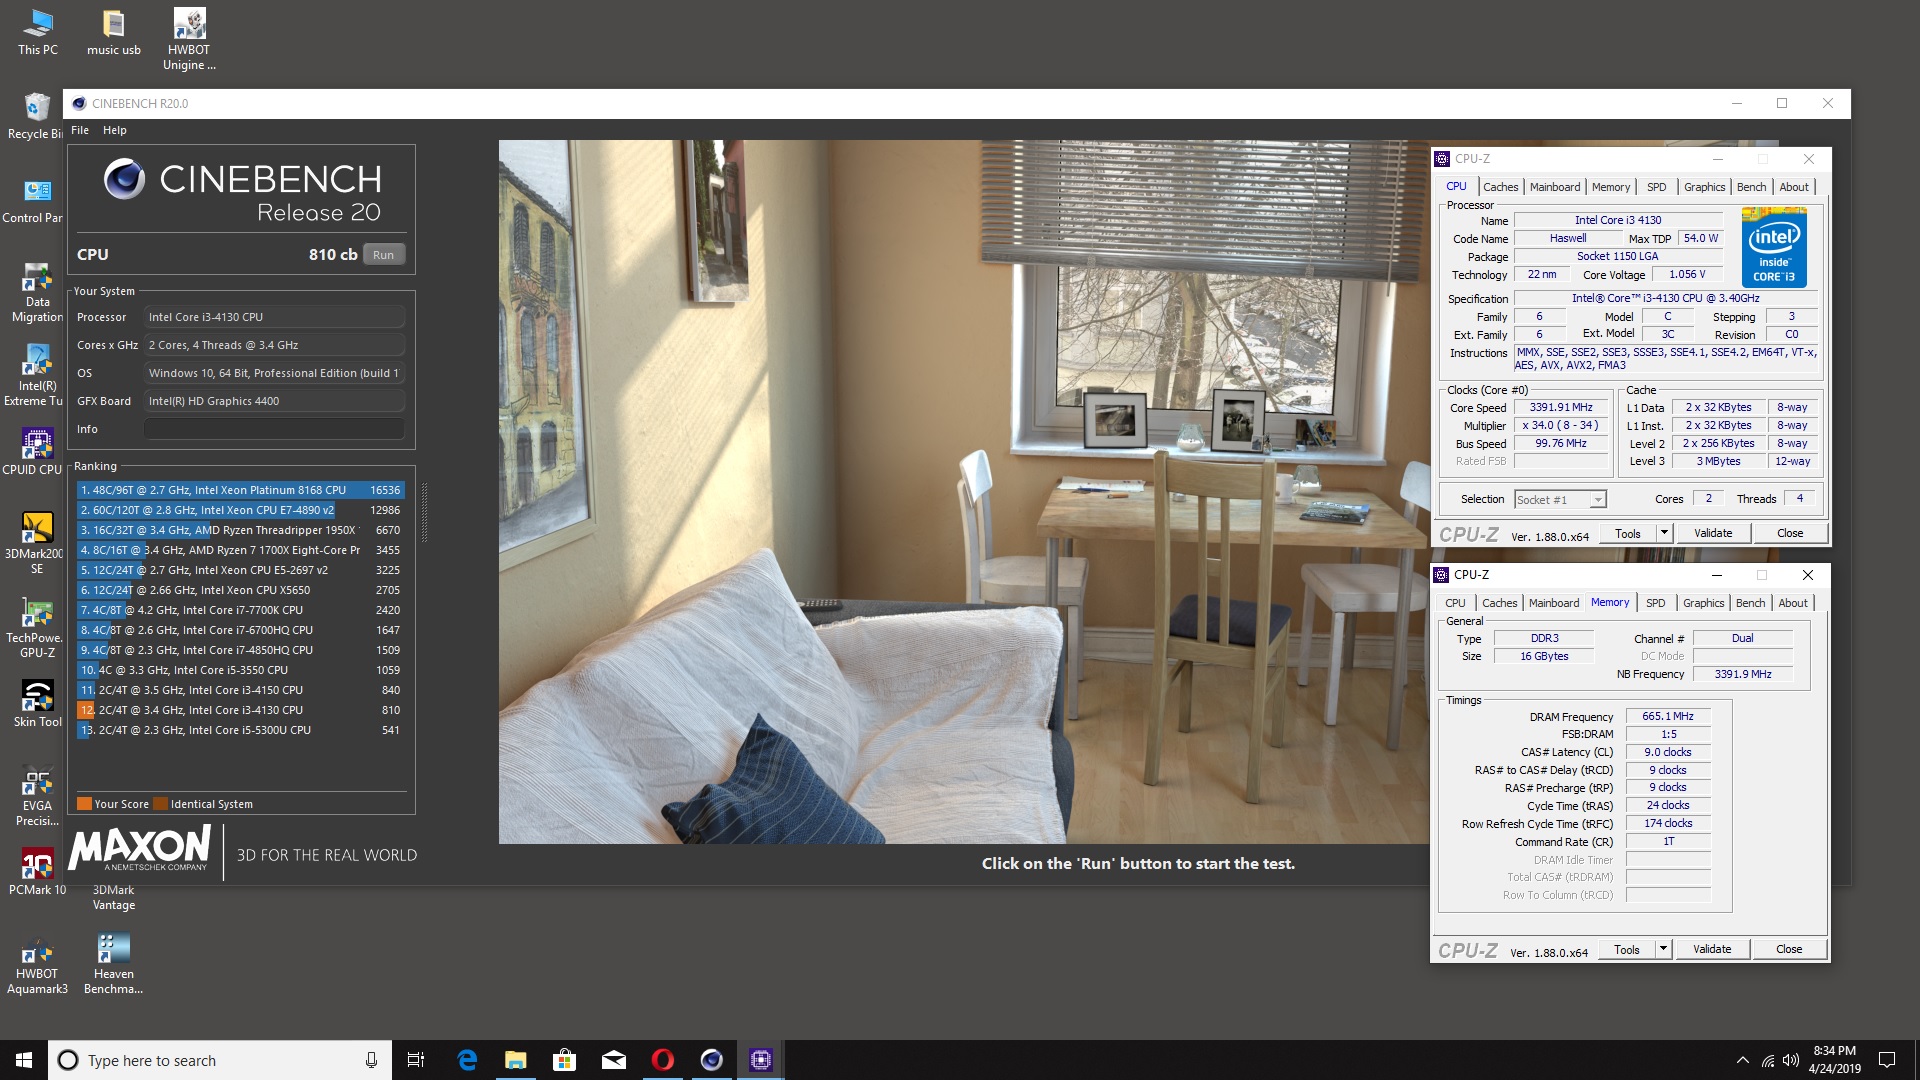Open Memory tab in upper CPU-Z window
This screenshot has height=1080, width=1920.
point(1611,187)
